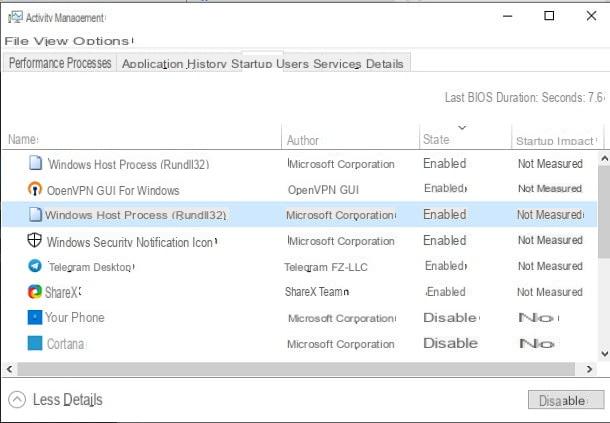Image resolution: width=610 pixels, height=423 pixels.
Task: Maximize the Activity Management window
Action: click(x=549, y=16)
